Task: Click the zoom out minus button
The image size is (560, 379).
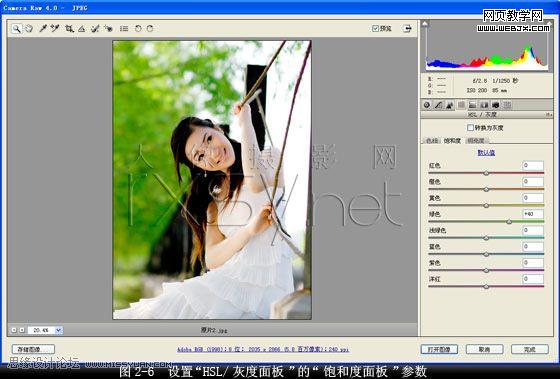Action: (x=14, y=330)
